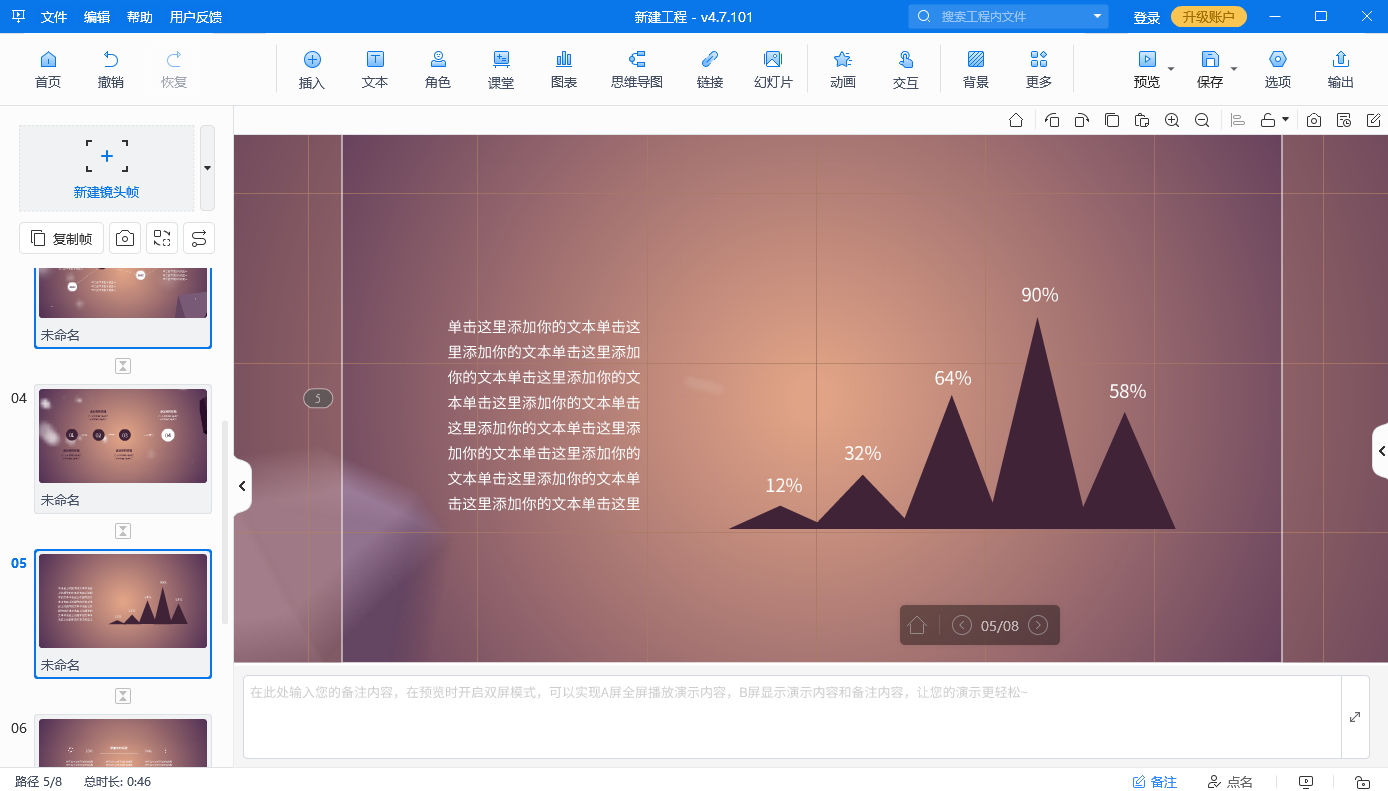Click the 搜索工程内文件 search field
The width and height of the screenshot is (1388, 791).
coord(1010,16)
